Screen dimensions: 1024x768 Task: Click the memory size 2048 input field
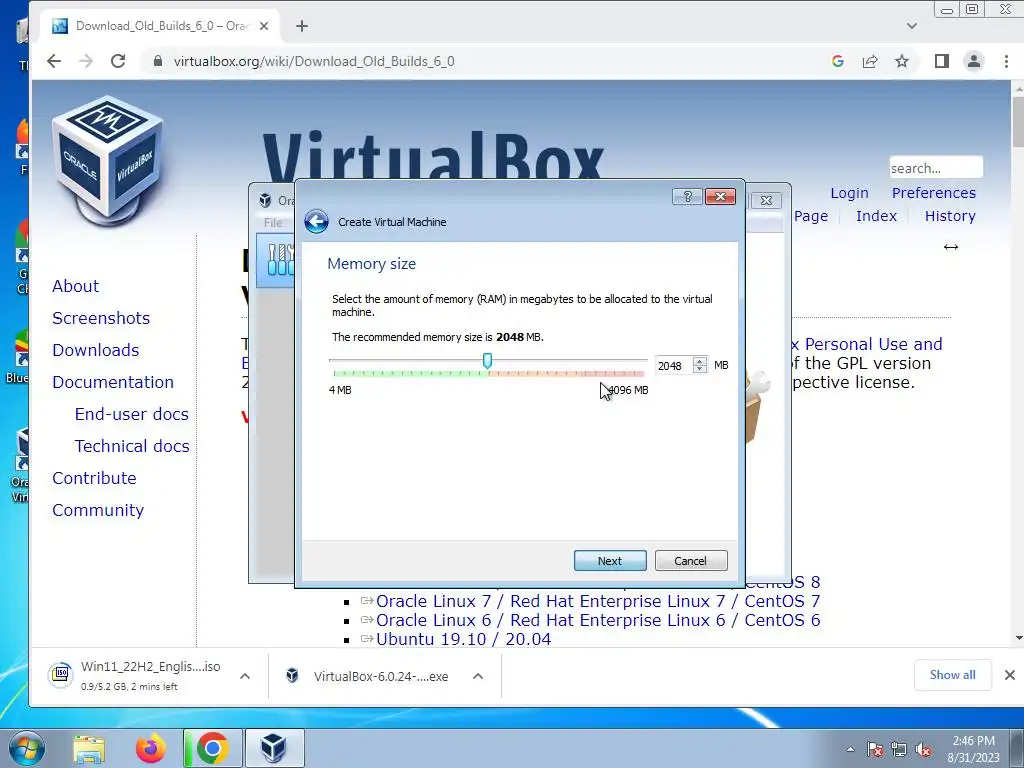click(x=674, y=366)
